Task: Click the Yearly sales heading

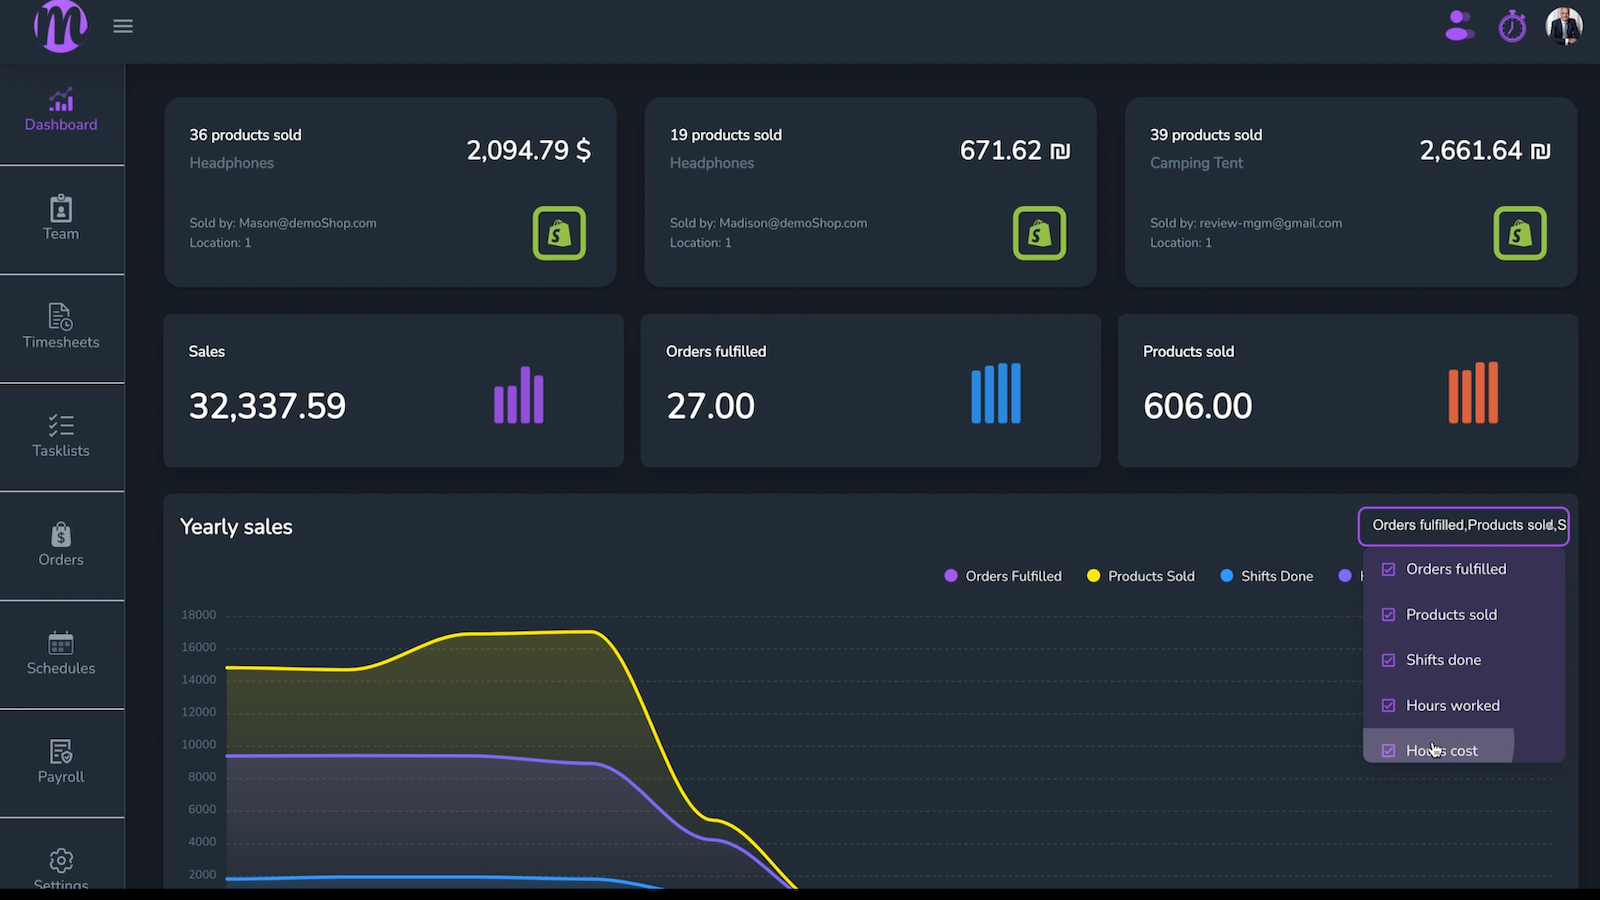Action: (x=236, y=527)
